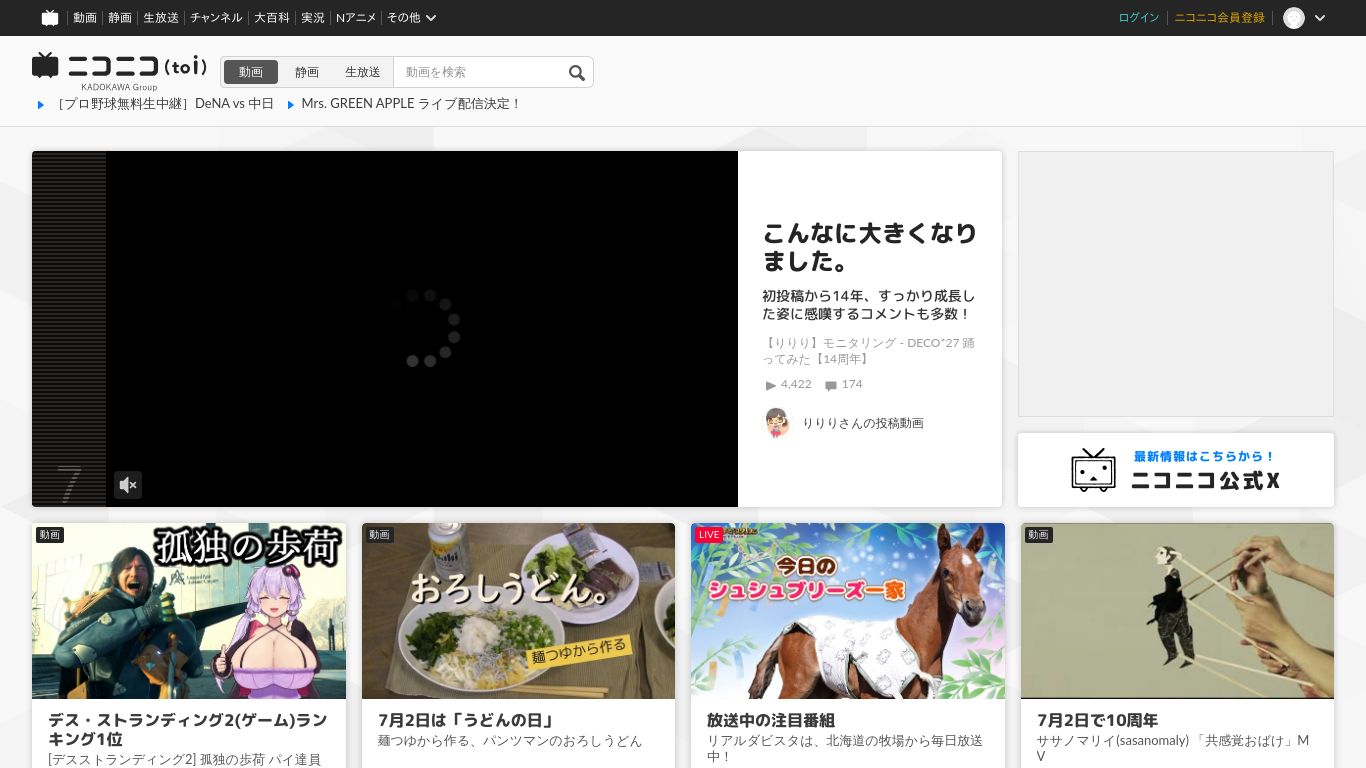Open the シュシュブリーズ一家 live thumbnail

click(848, 611)
